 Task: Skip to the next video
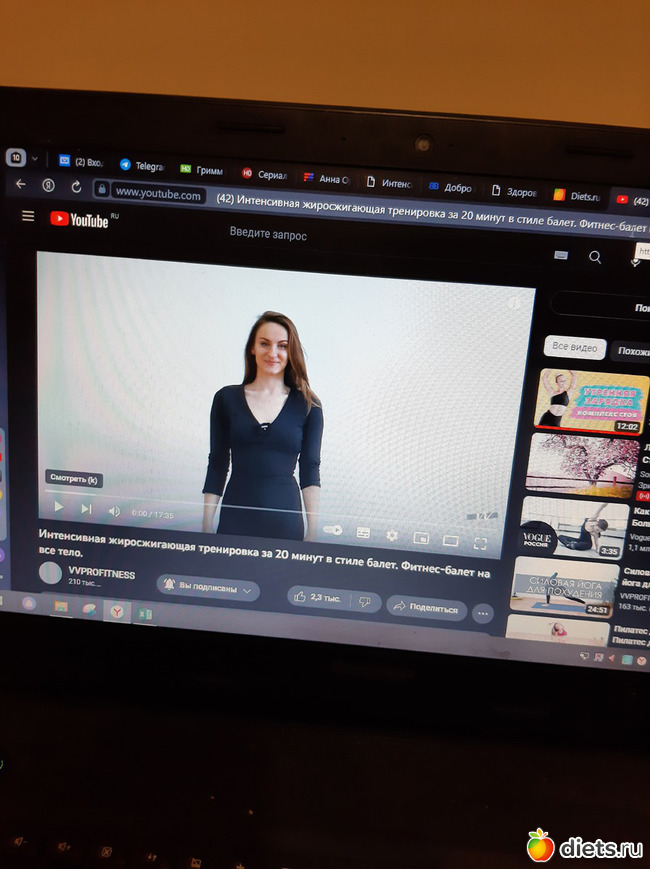[x=86, y=509]
